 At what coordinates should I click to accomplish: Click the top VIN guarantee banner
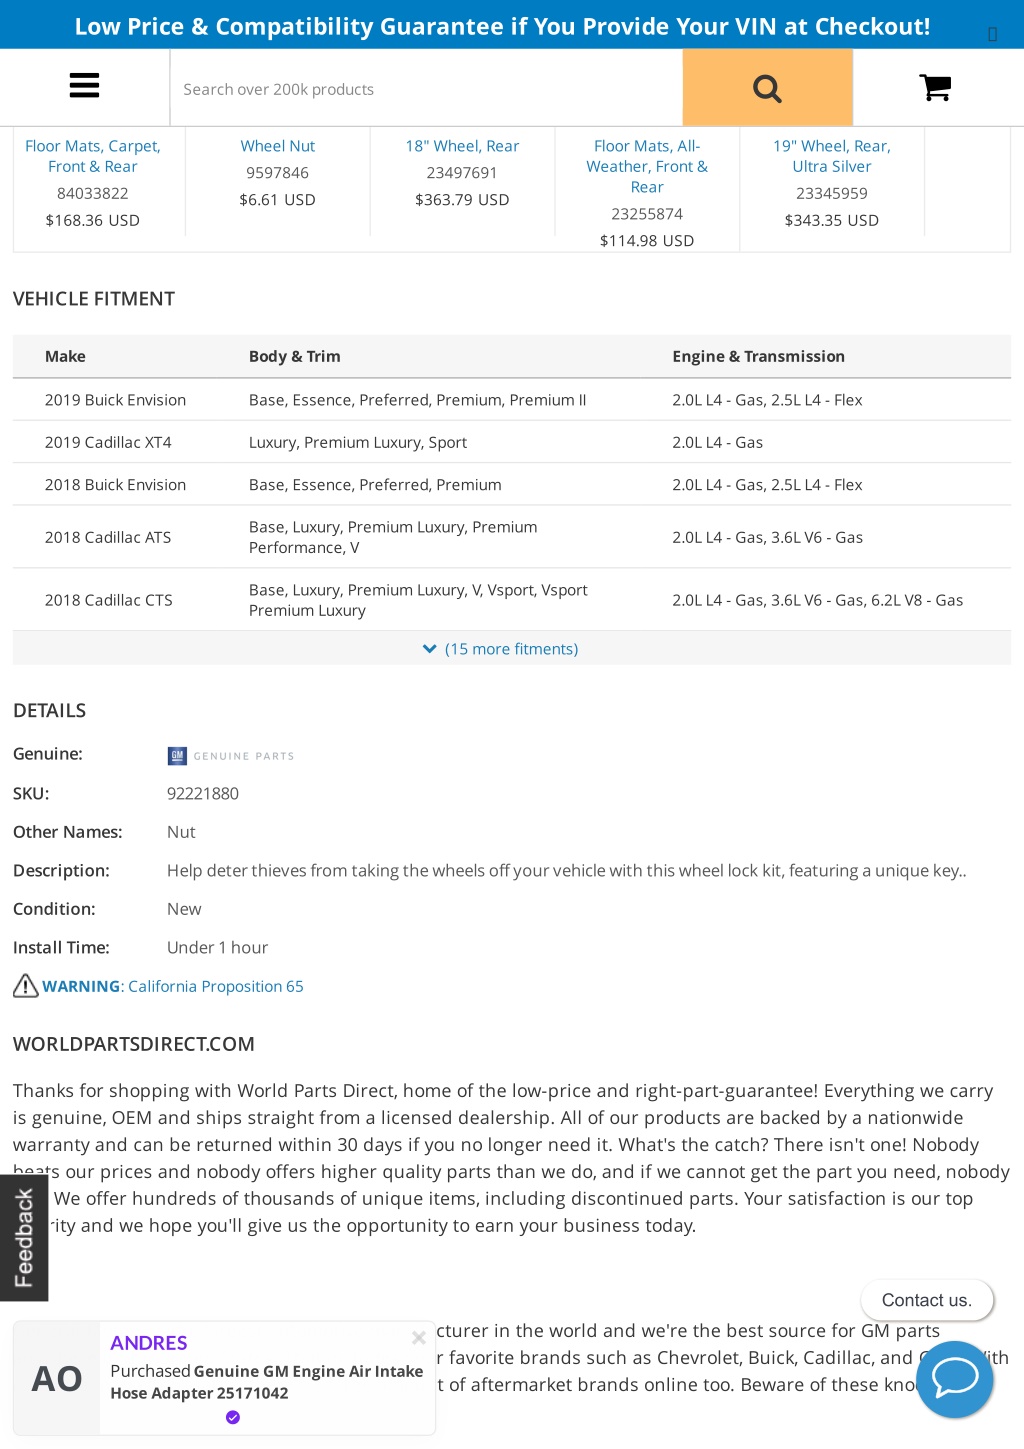tap(502, 26)
